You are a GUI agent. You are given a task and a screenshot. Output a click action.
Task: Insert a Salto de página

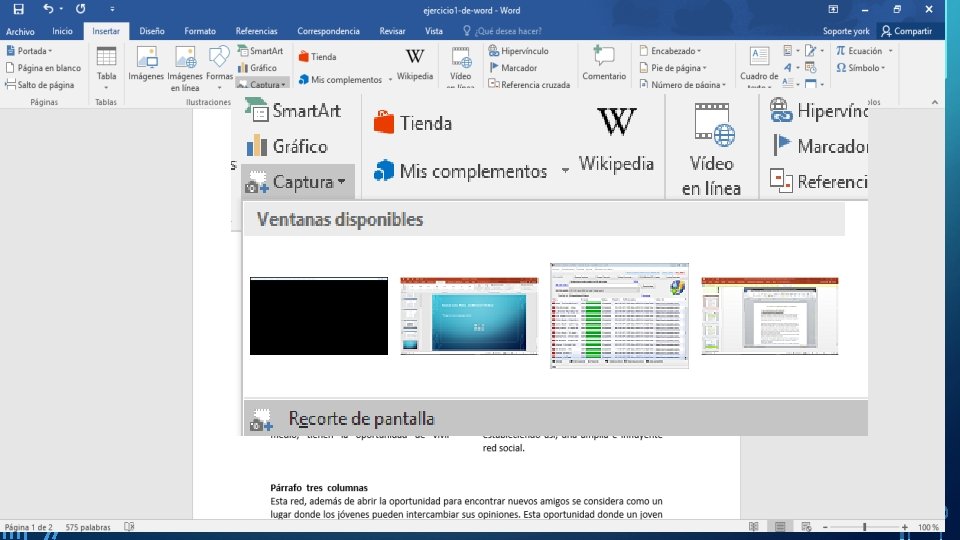pyautogui.click(x=40, y=85)
